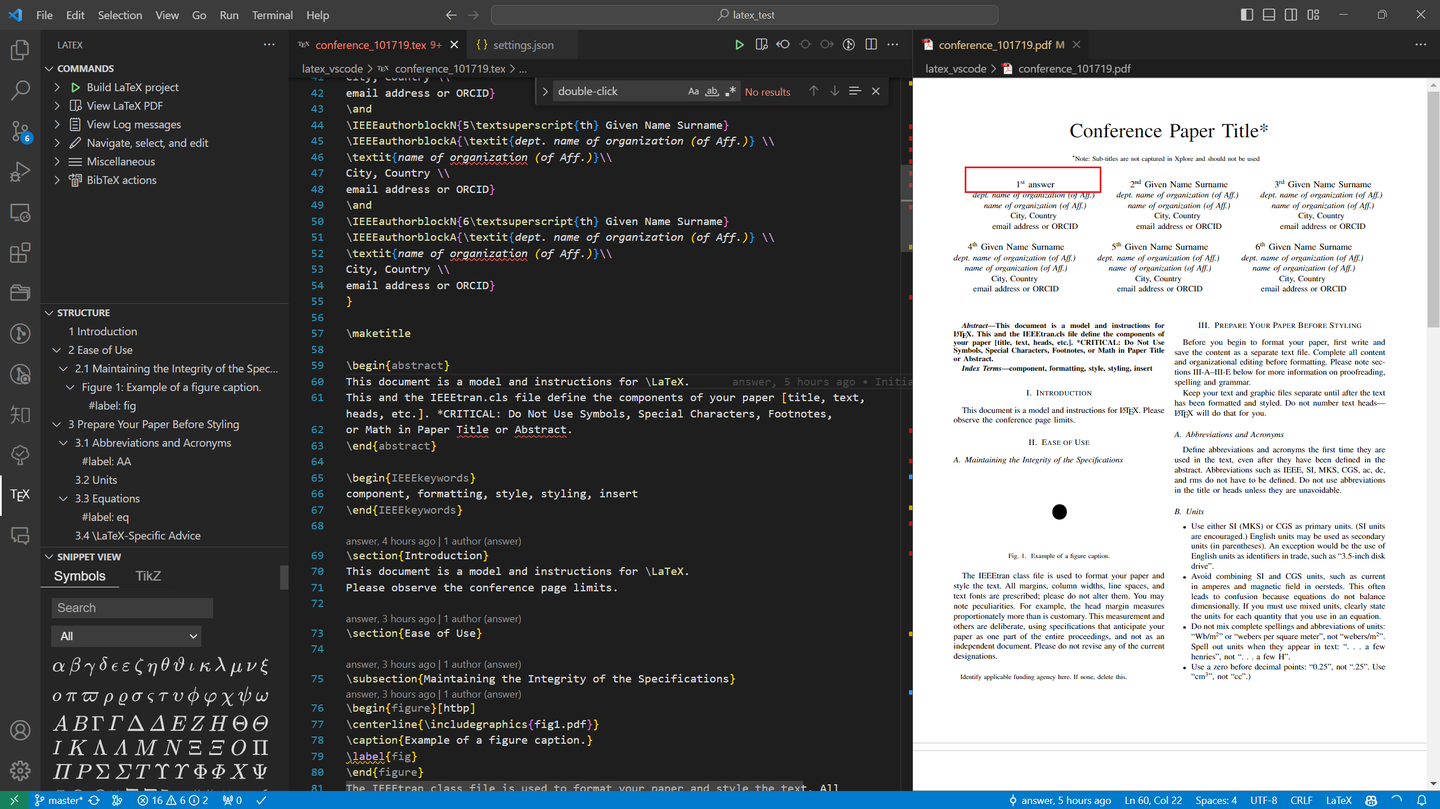Click the errors and warnings status bar icon
The width and height of the screenshot is (1440, 809).
[176, 800]
